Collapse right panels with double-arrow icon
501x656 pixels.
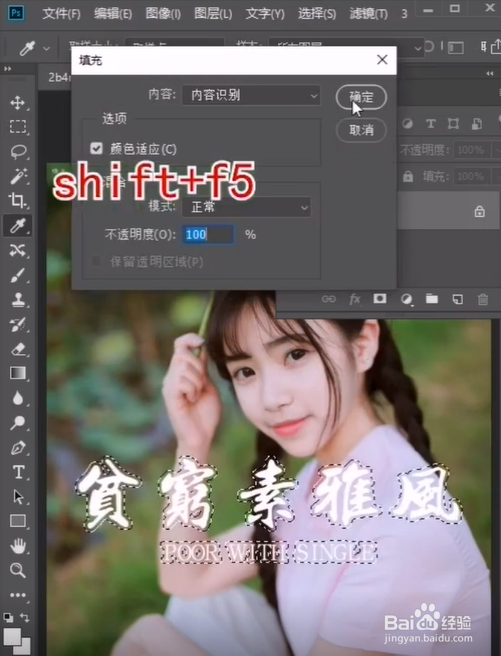click(x=490, y=73)
